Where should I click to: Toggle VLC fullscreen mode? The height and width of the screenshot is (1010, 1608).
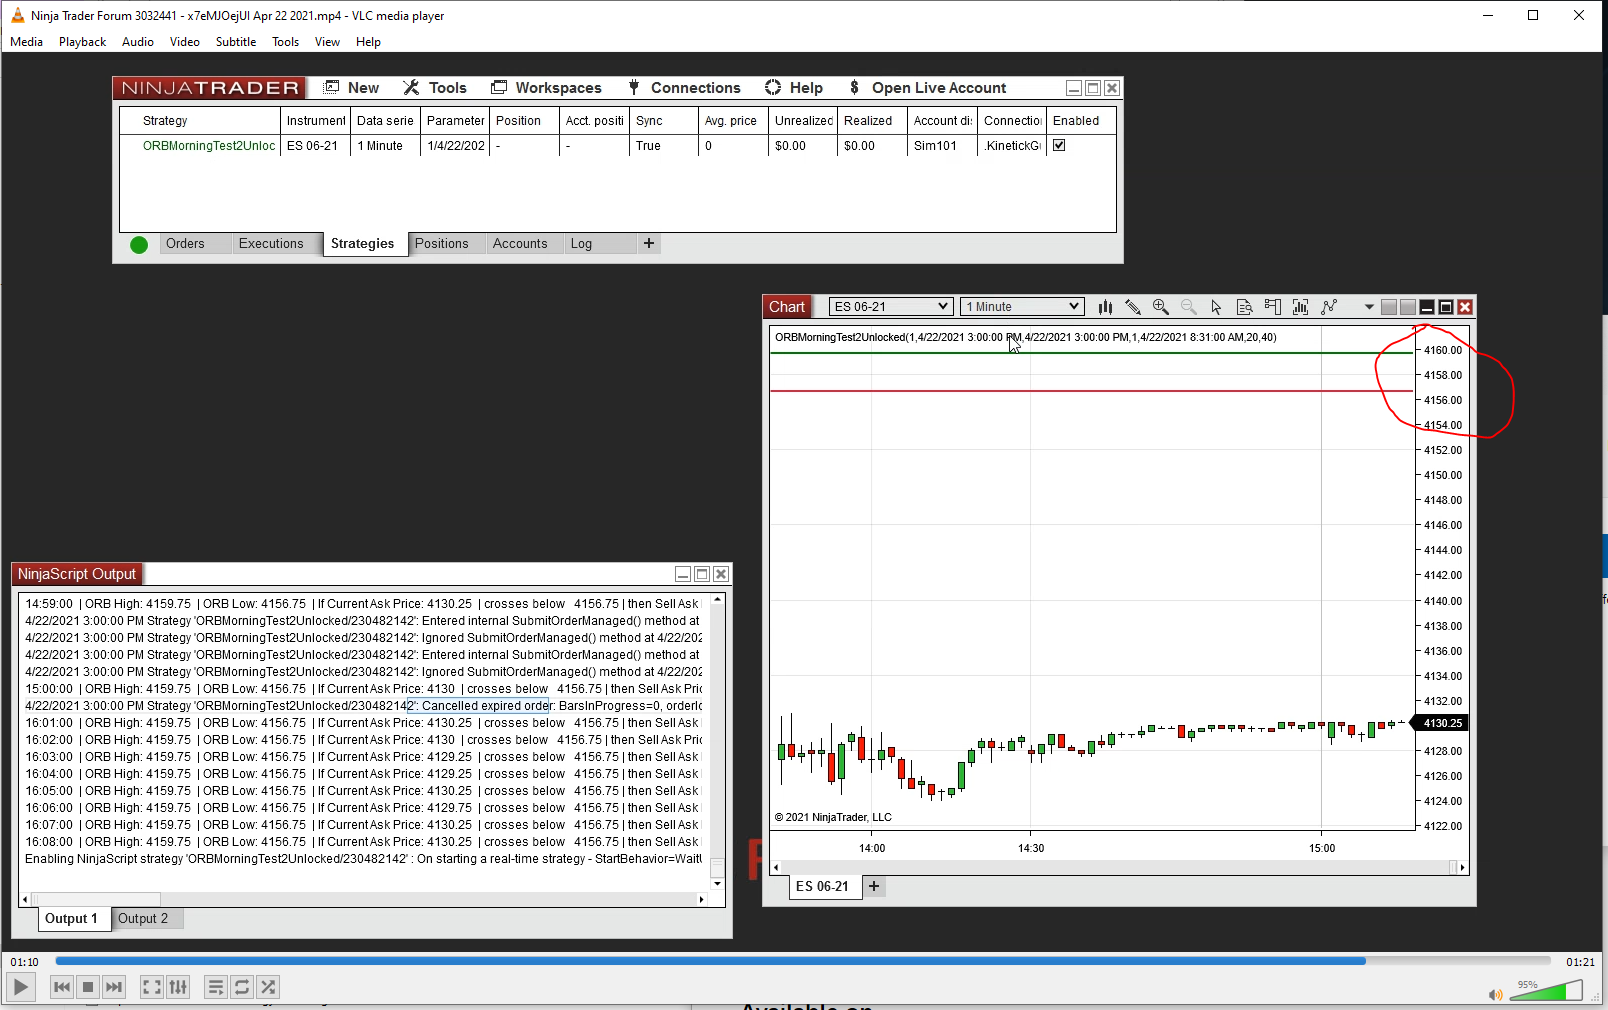pos(152,987)
